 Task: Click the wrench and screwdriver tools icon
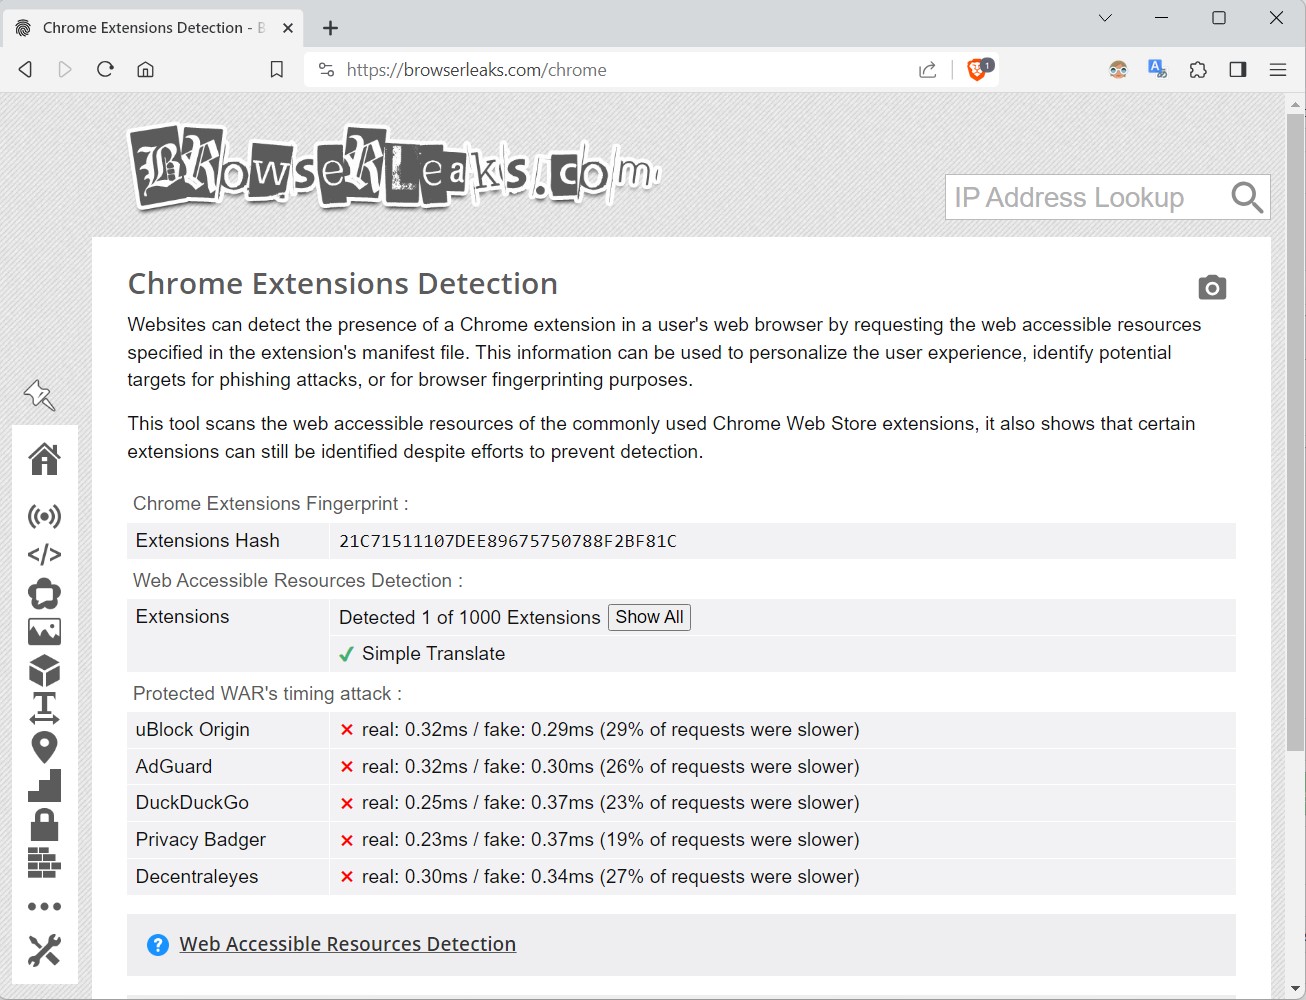(44, 950)
